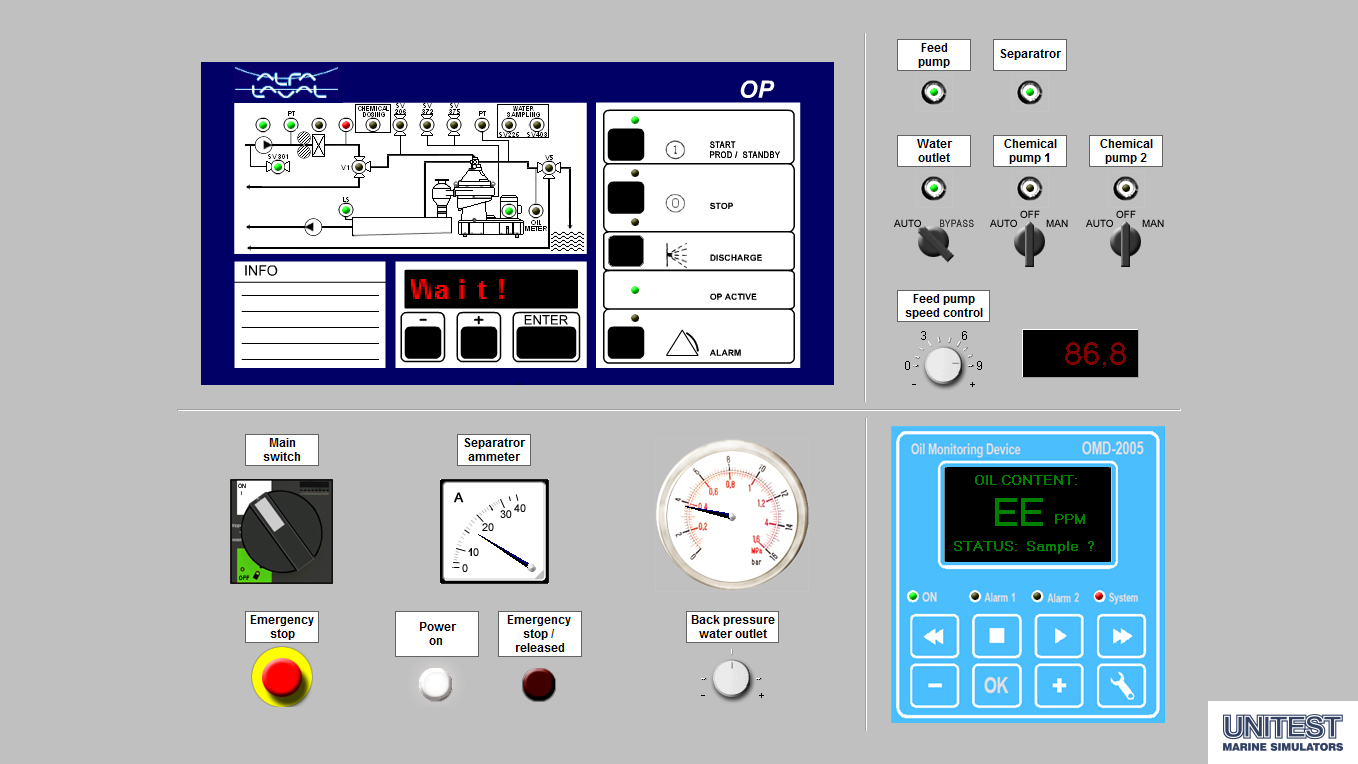Adjust the Feed pump speed control knob
The width and height of the screenshot is (1358, 764).
point(942,365)
